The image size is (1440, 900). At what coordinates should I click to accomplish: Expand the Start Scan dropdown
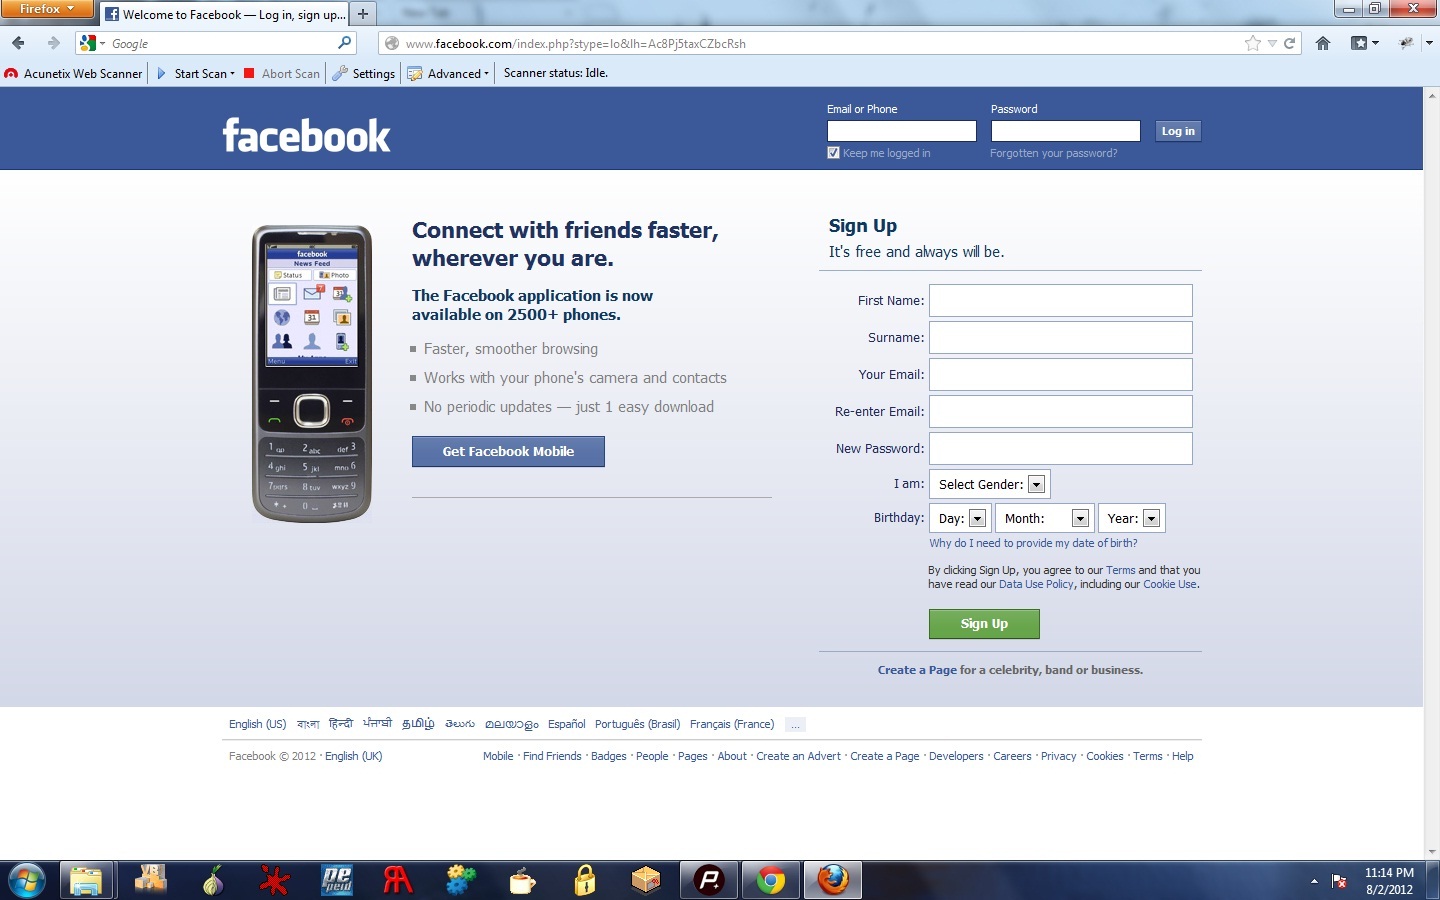232,74
